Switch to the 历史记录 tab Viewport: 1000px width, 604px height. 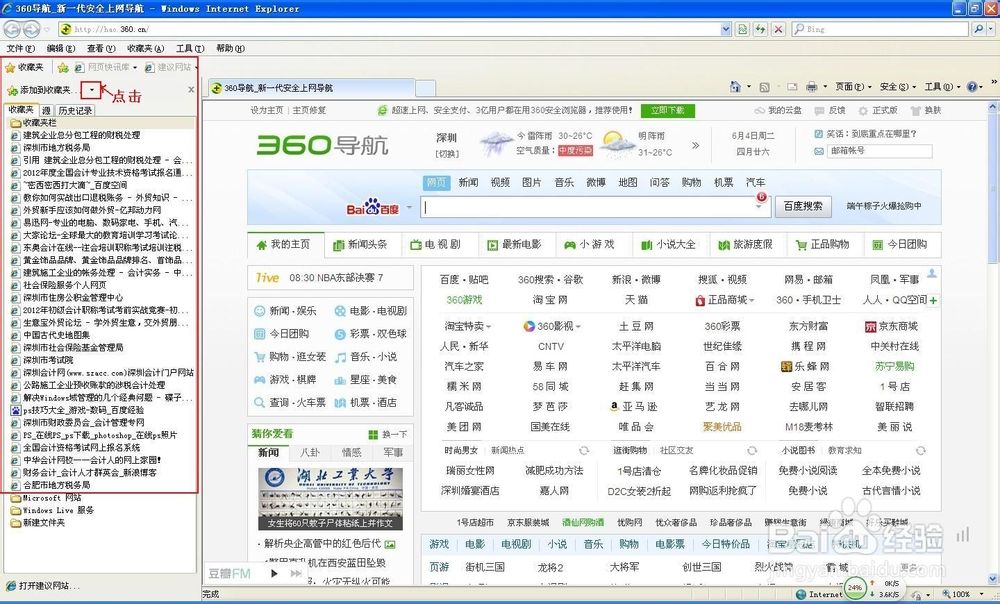[x=75, y=110]
